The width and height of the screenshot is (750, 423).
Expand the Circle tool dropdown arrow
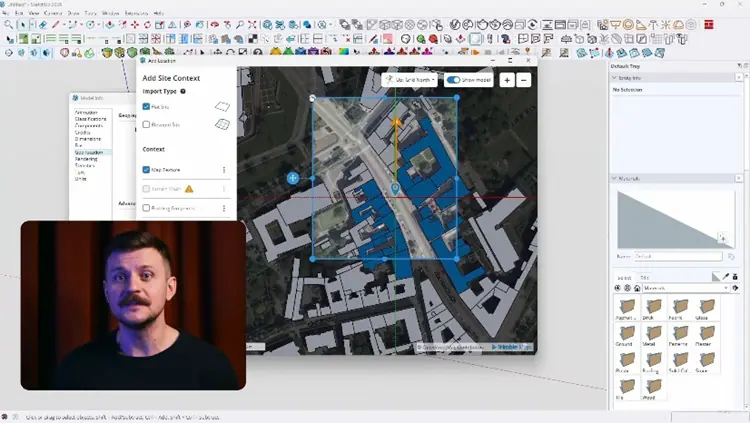pyautogui.click(x=98, y=24)
